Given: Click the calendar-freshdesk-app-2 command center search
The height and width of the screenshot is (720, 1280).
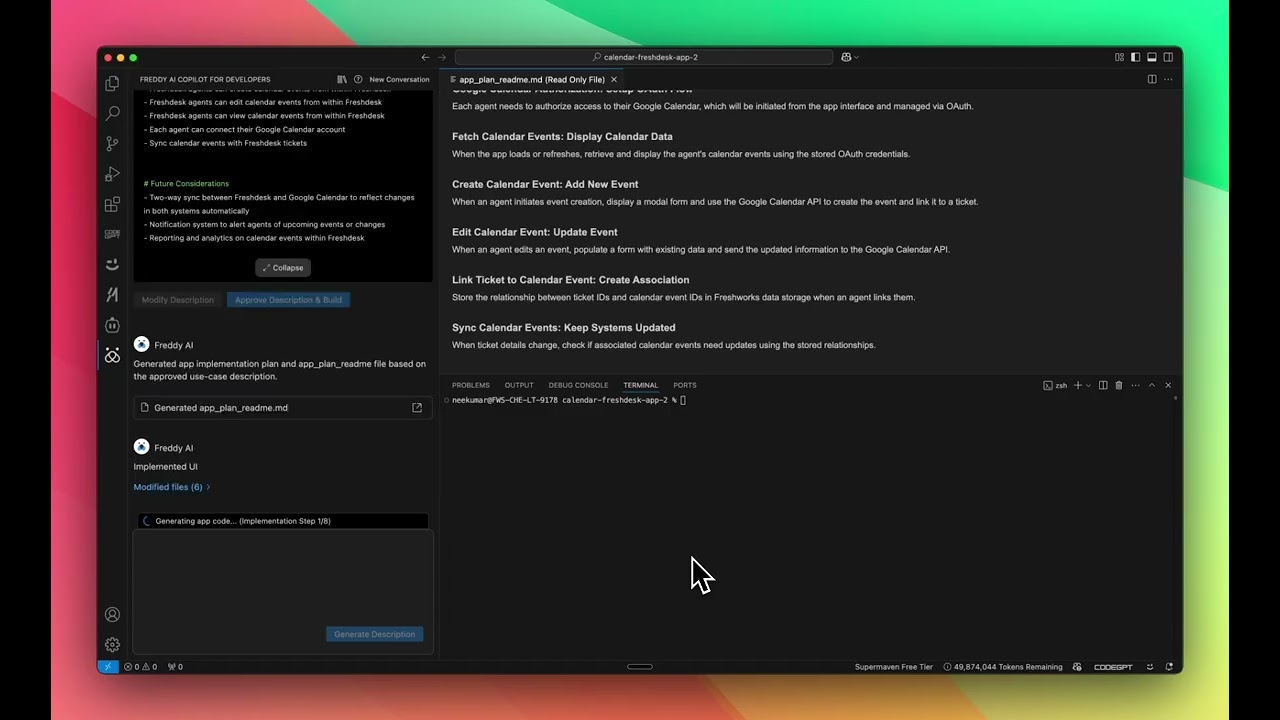Looking at the screenshot, I should click(x=644, y=57).
